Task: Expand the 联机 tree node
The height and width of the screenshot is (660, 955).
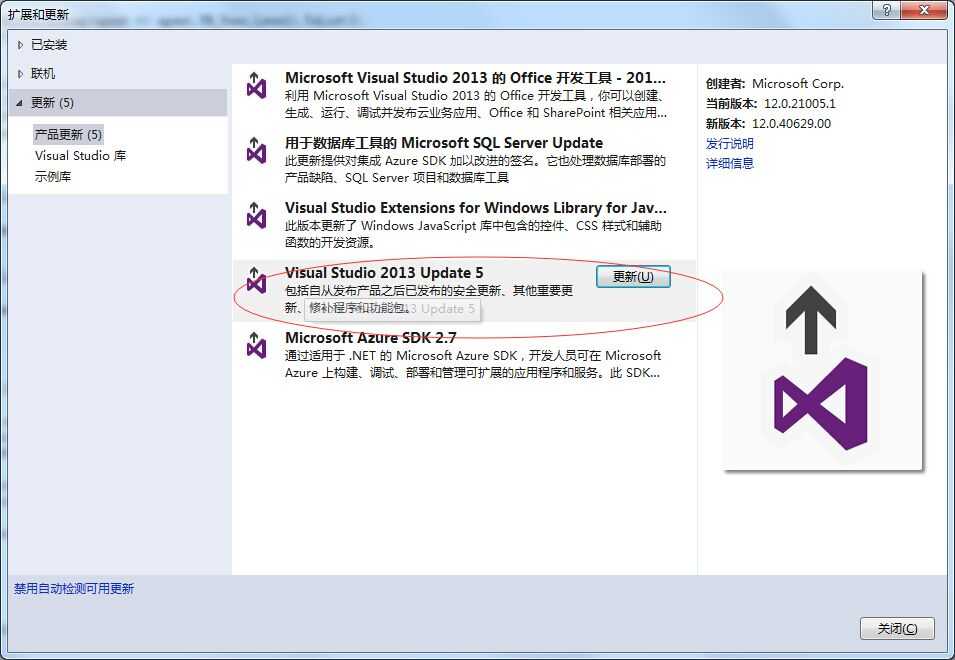Action: [x=20, y=74]
